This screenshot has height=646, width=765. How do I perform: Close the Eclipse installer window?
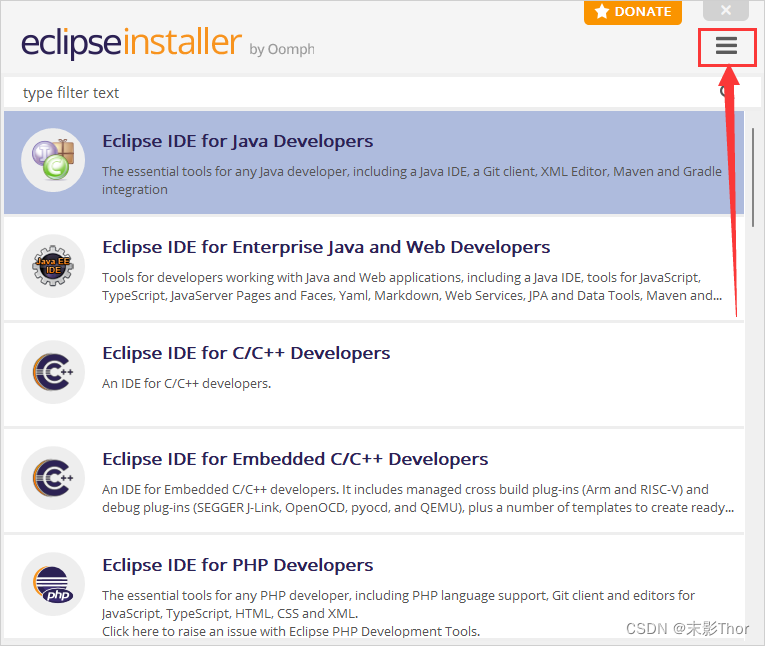click(x=726, y=10)
